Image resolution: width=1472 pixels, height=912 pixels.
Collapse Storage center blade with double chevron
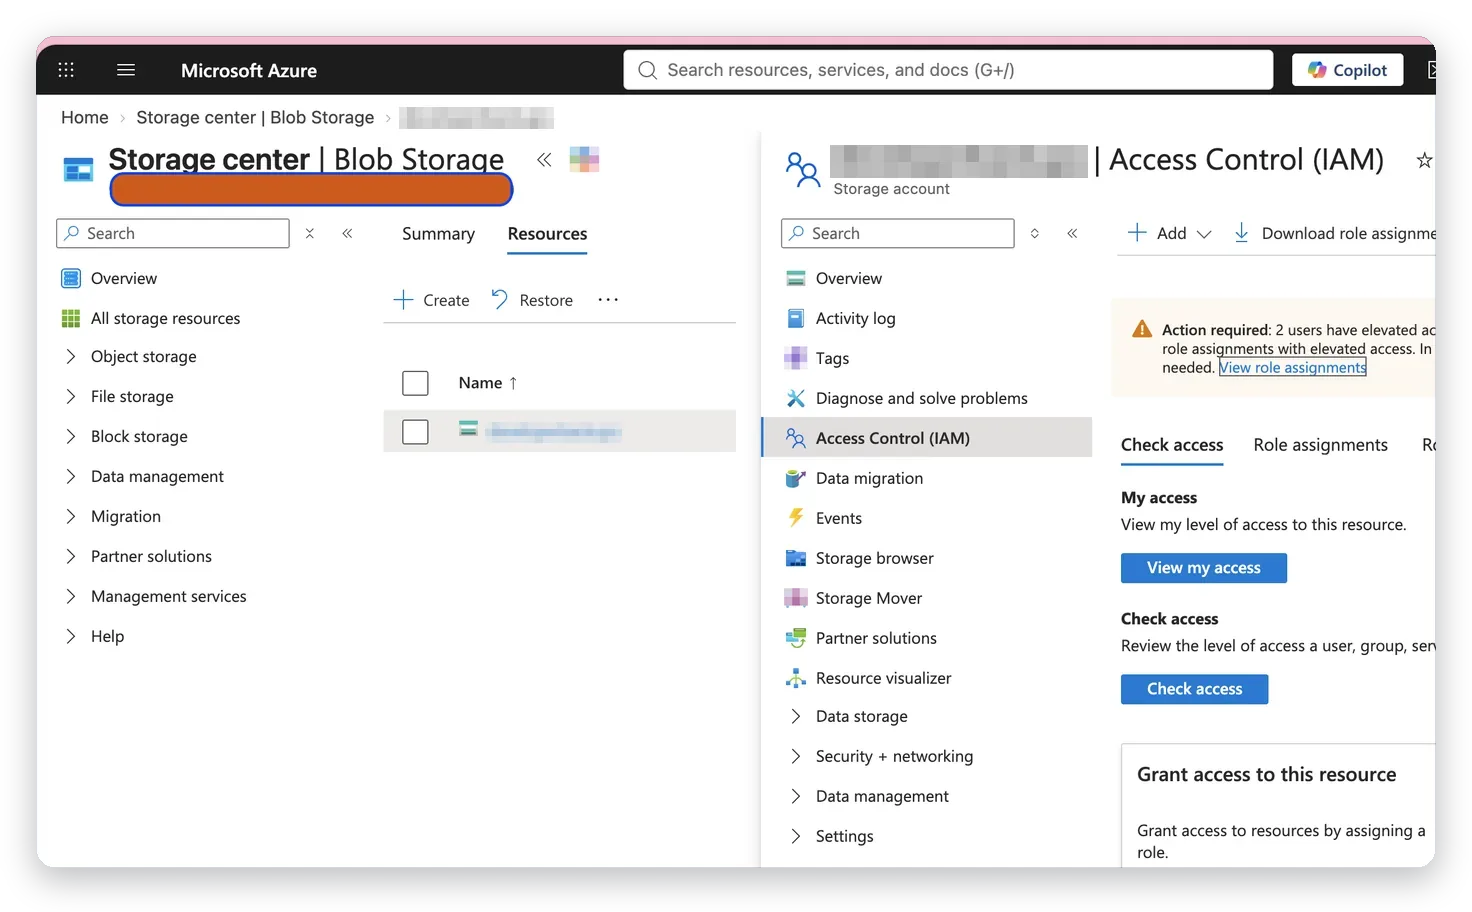pos(544,159)
